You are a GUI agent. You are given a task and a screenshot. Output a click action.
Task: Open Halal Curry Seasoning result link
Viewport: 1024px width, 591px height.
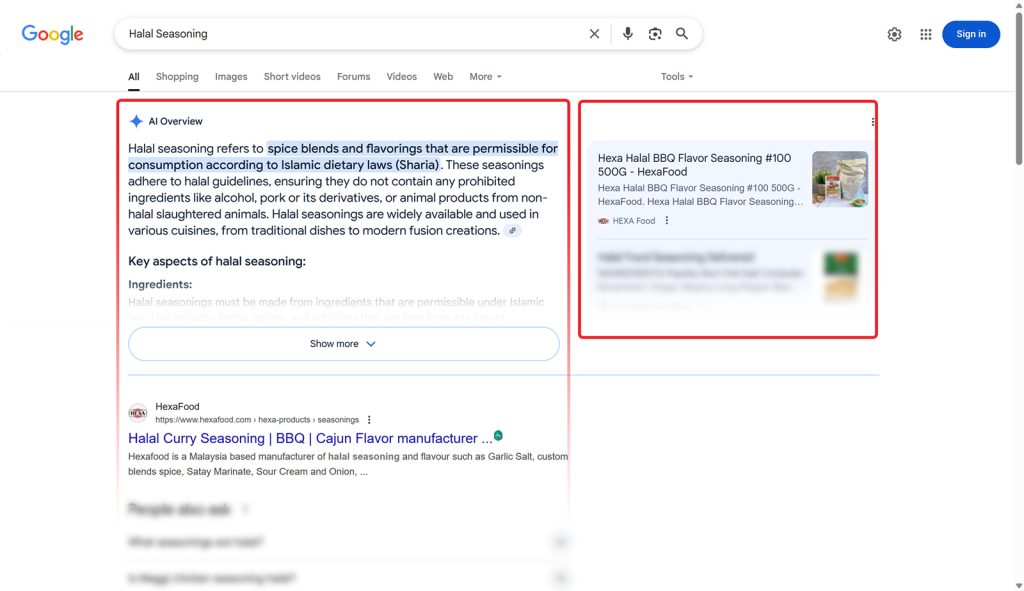click(310, 438)
